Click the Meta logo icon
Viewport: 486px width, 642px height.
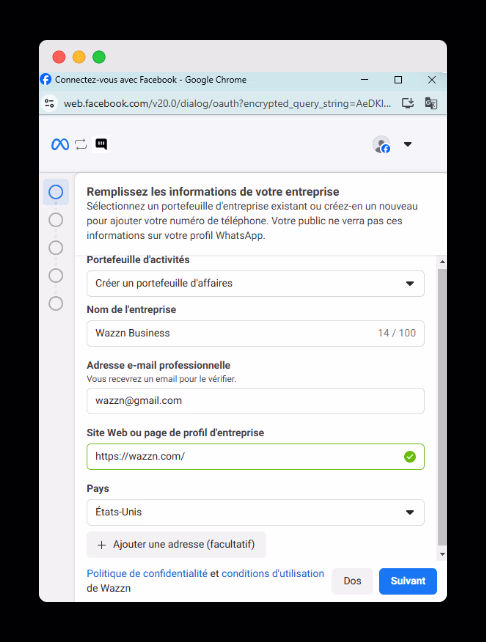tap(60, 144)
